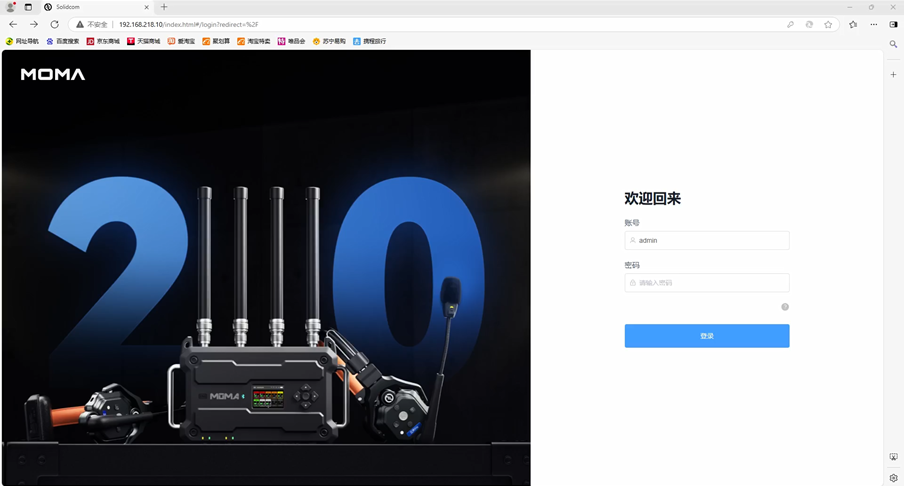
Task: Click the 密码 label text
Action: pyautogui.click(x=632, y=265)
